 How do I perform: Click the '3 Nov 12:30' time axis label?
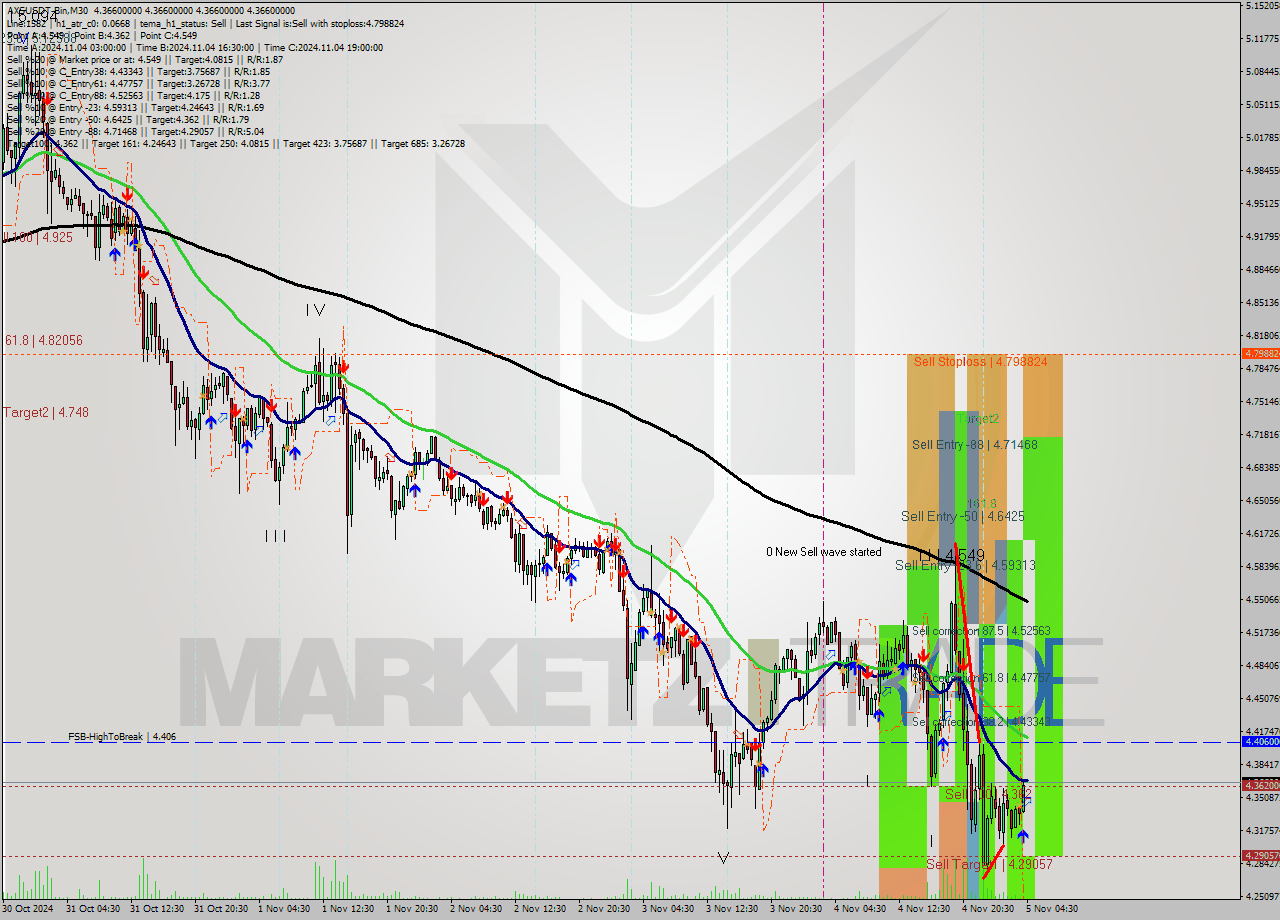pos(731,909)
